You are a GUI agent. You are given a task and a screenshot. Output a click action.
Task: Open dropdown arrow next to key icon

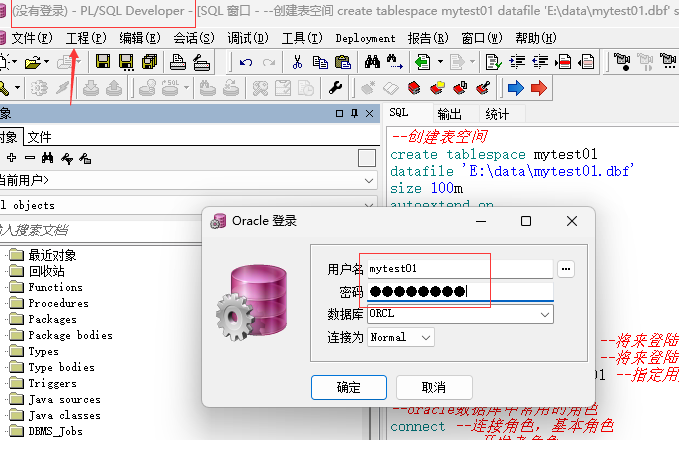click(17, 88)
